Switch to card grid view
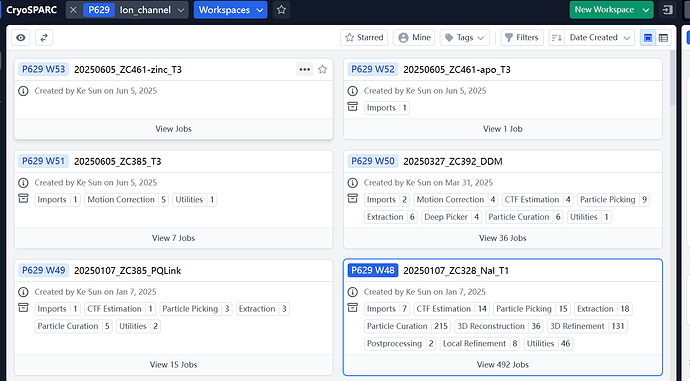Viewport: 690px width, 381px height. coord(648,38)
